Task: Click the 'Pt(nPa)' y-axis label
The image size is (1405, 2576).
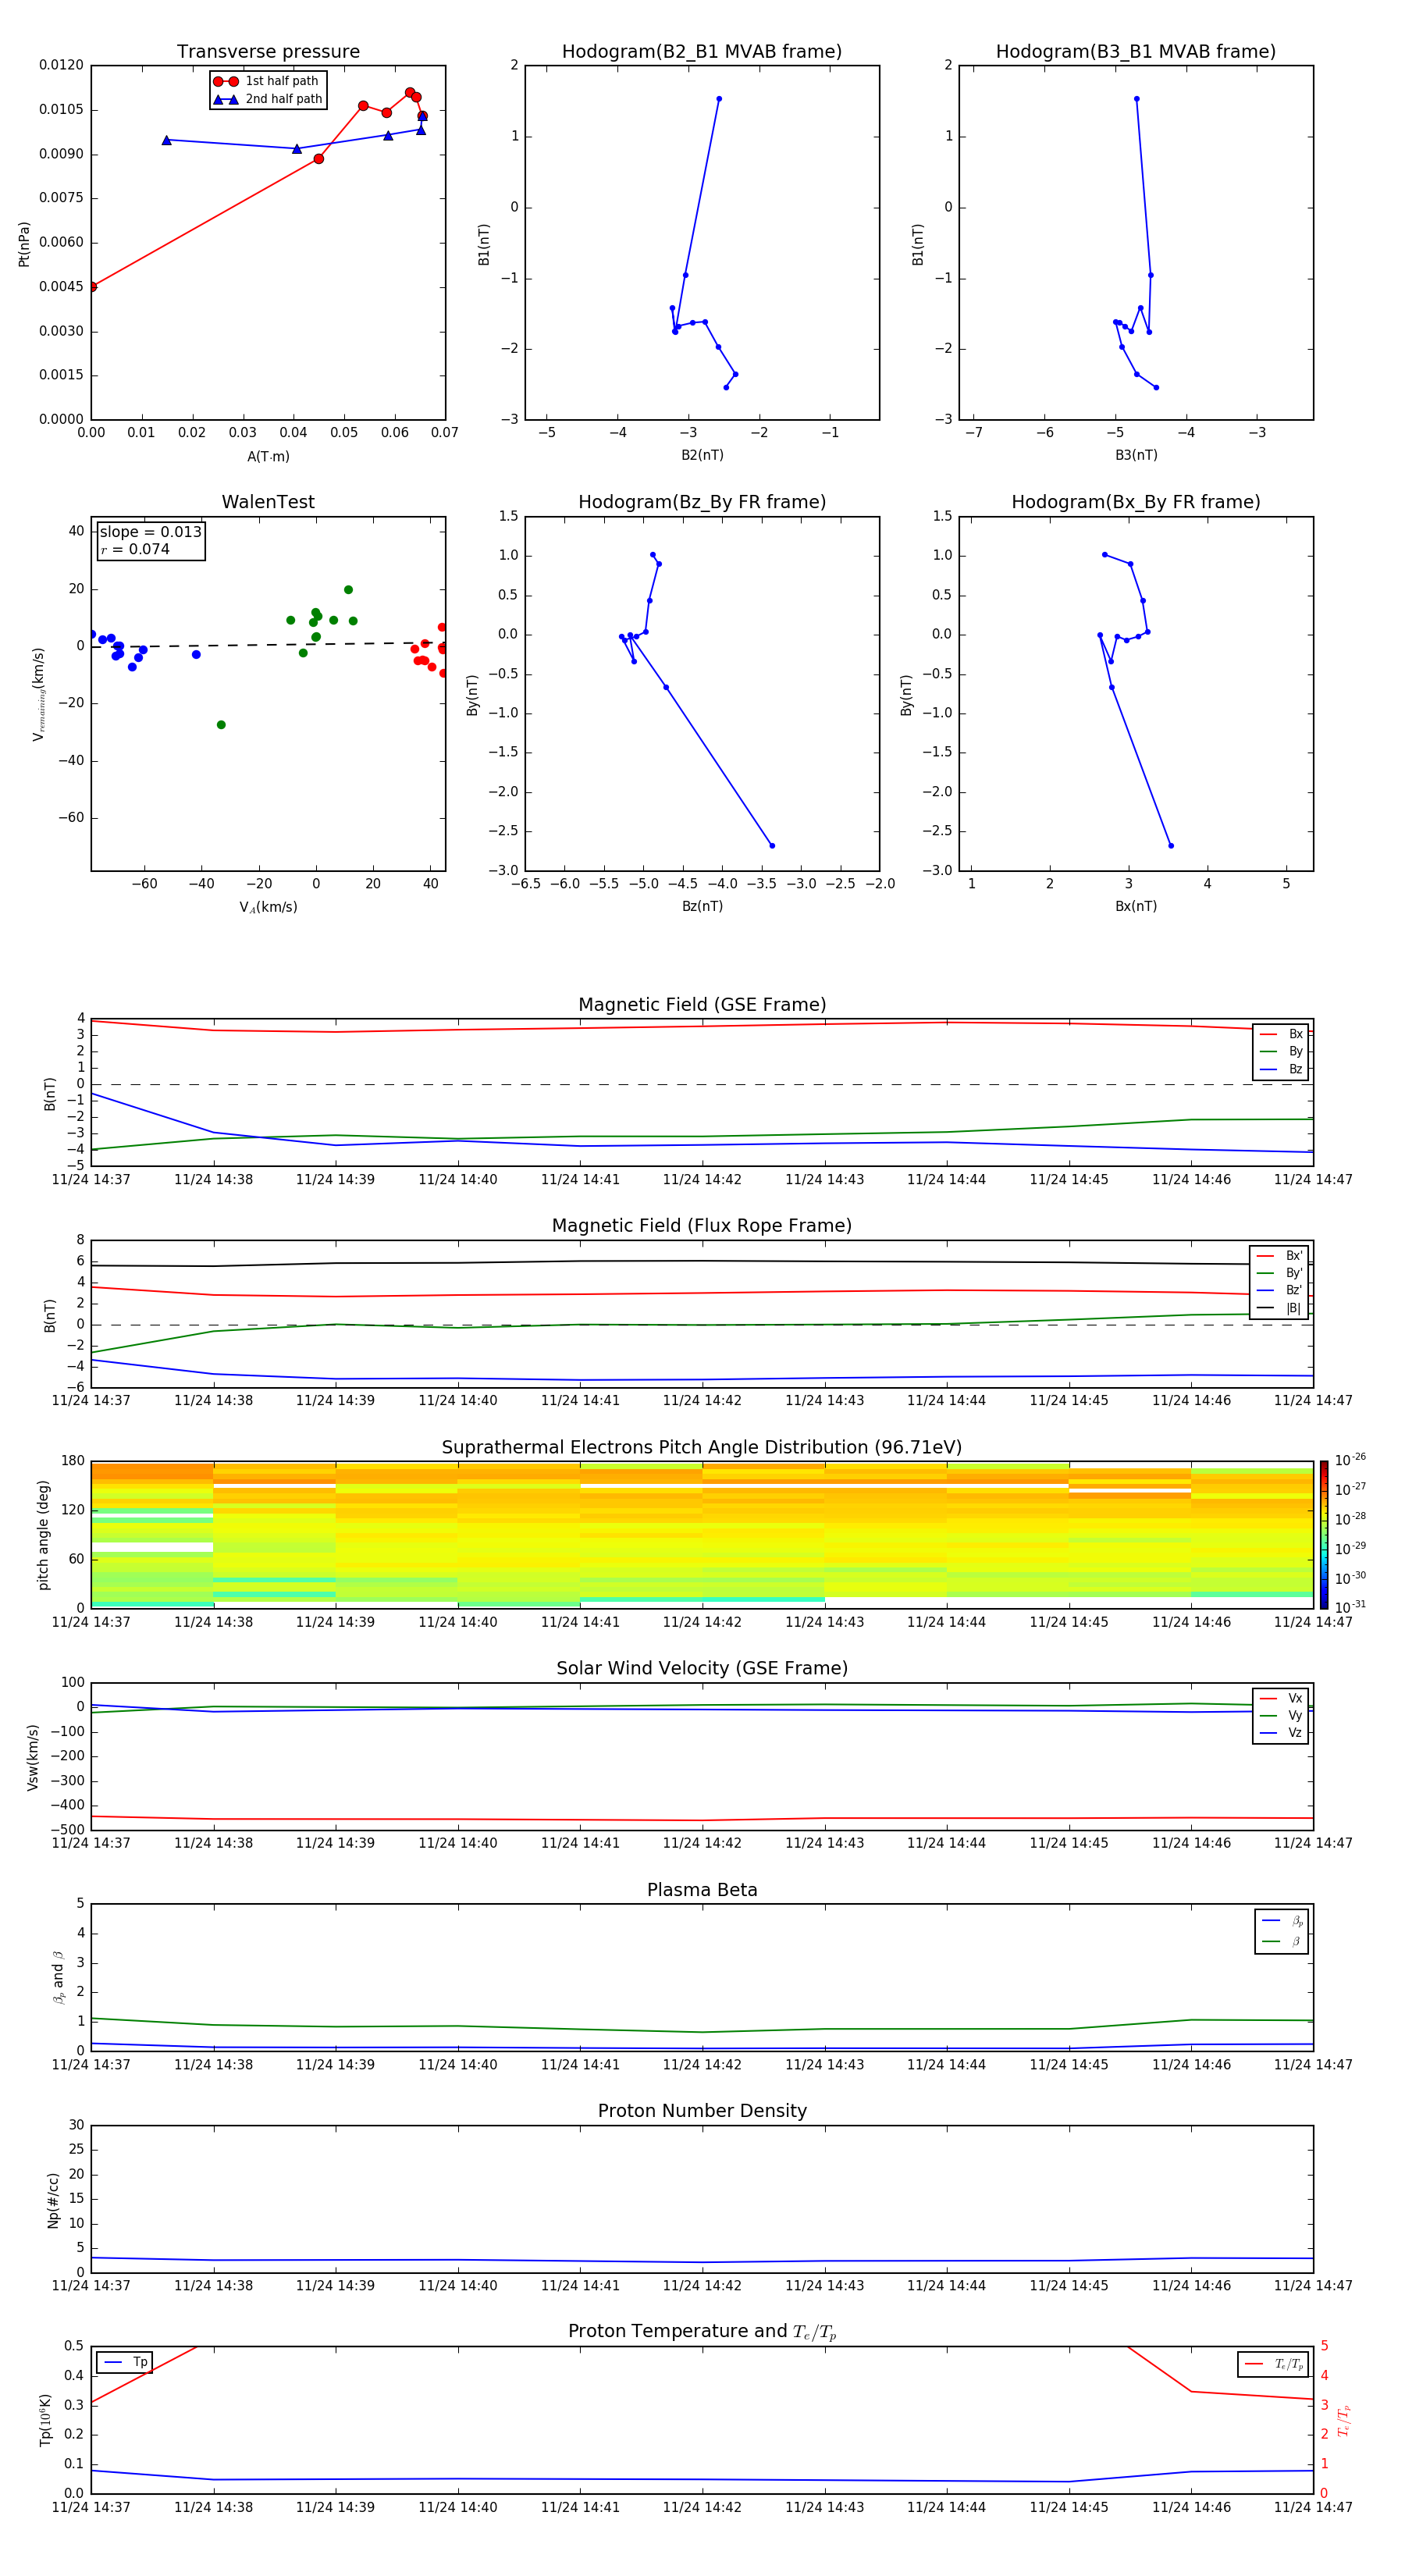Action: pos(24,244)
